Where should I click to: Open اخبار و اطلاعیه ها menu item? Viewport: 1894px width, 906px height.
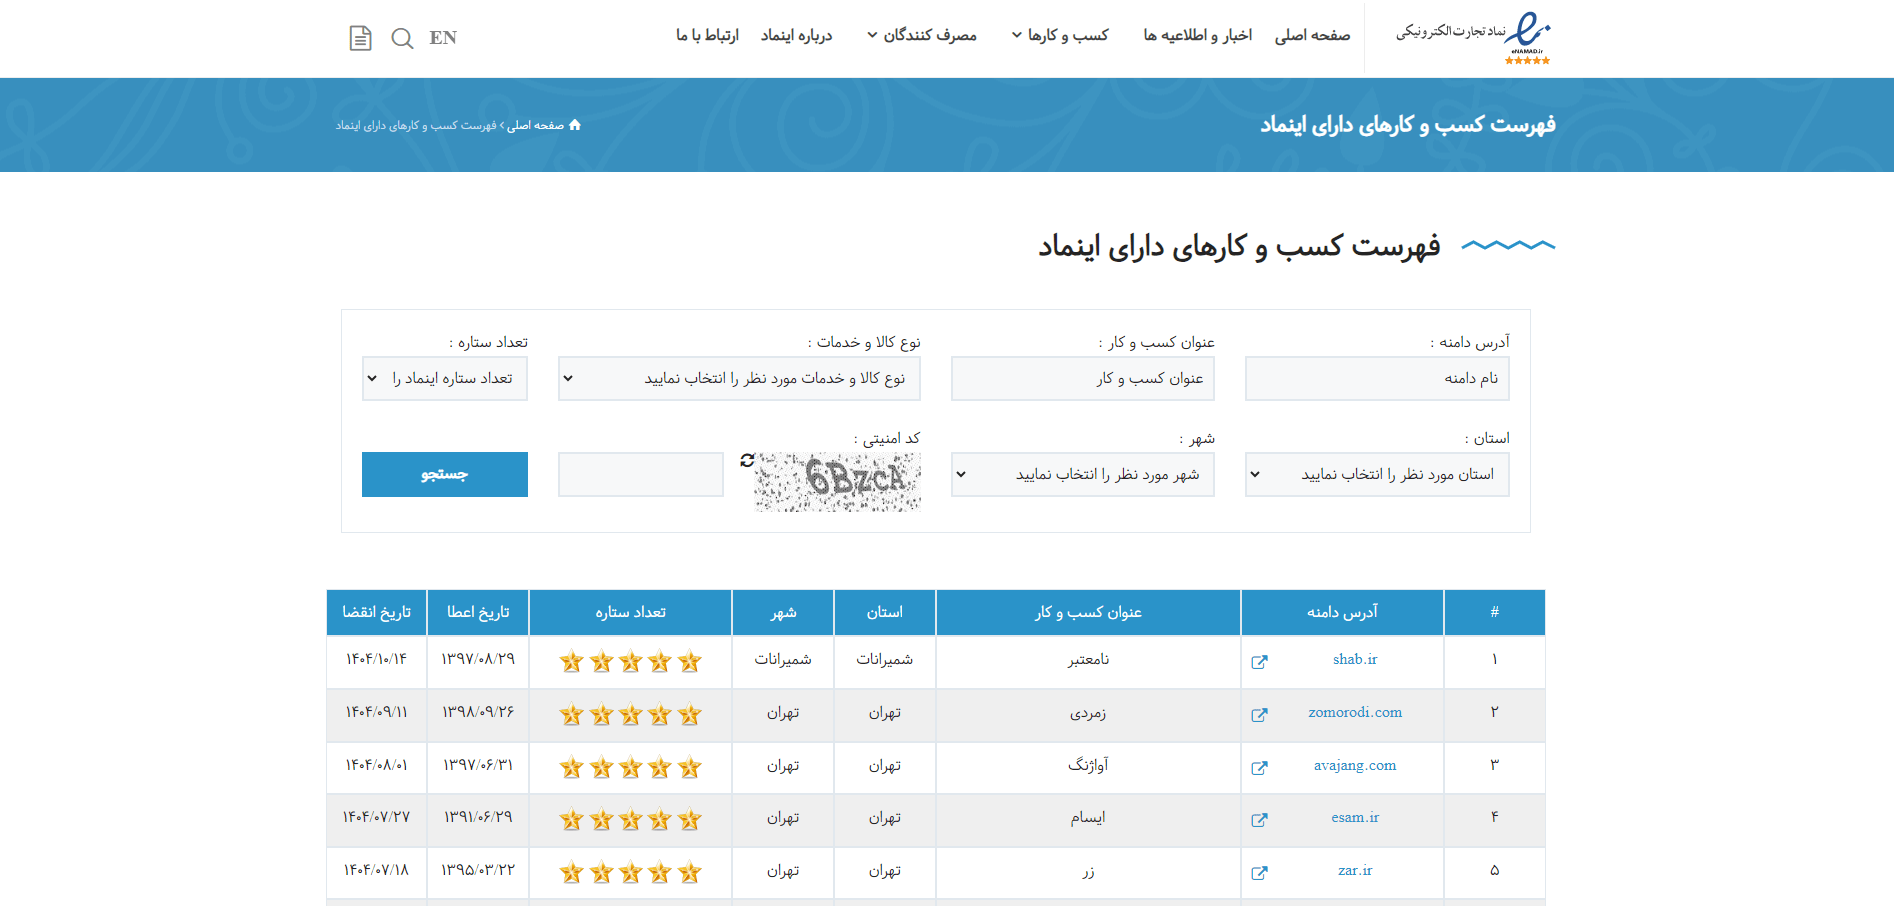[x=1197, y=35]
